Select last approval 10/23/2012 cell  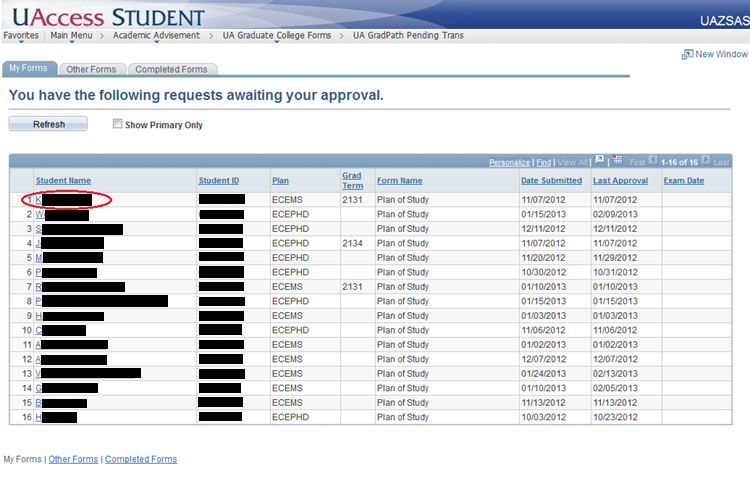click(615, 417)
